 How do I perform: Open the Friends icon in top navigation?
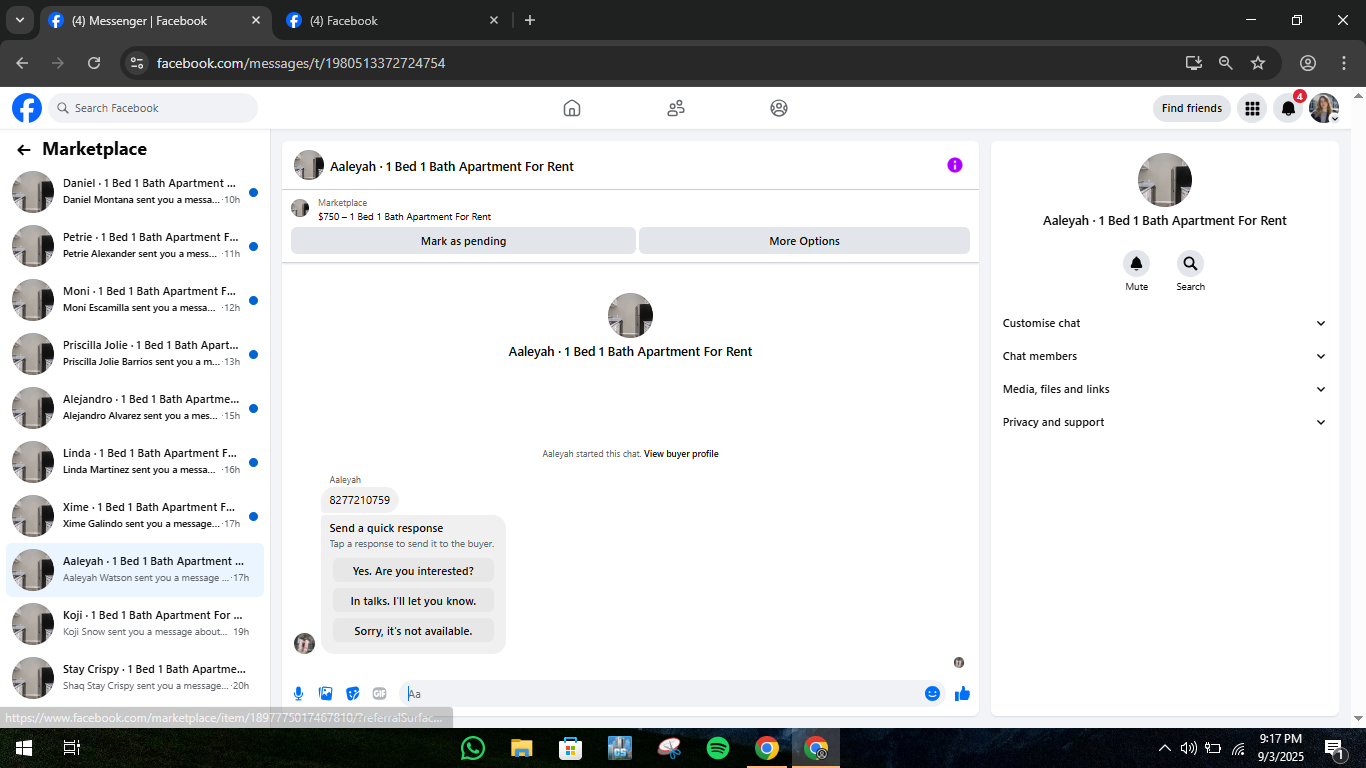[676, 108]
